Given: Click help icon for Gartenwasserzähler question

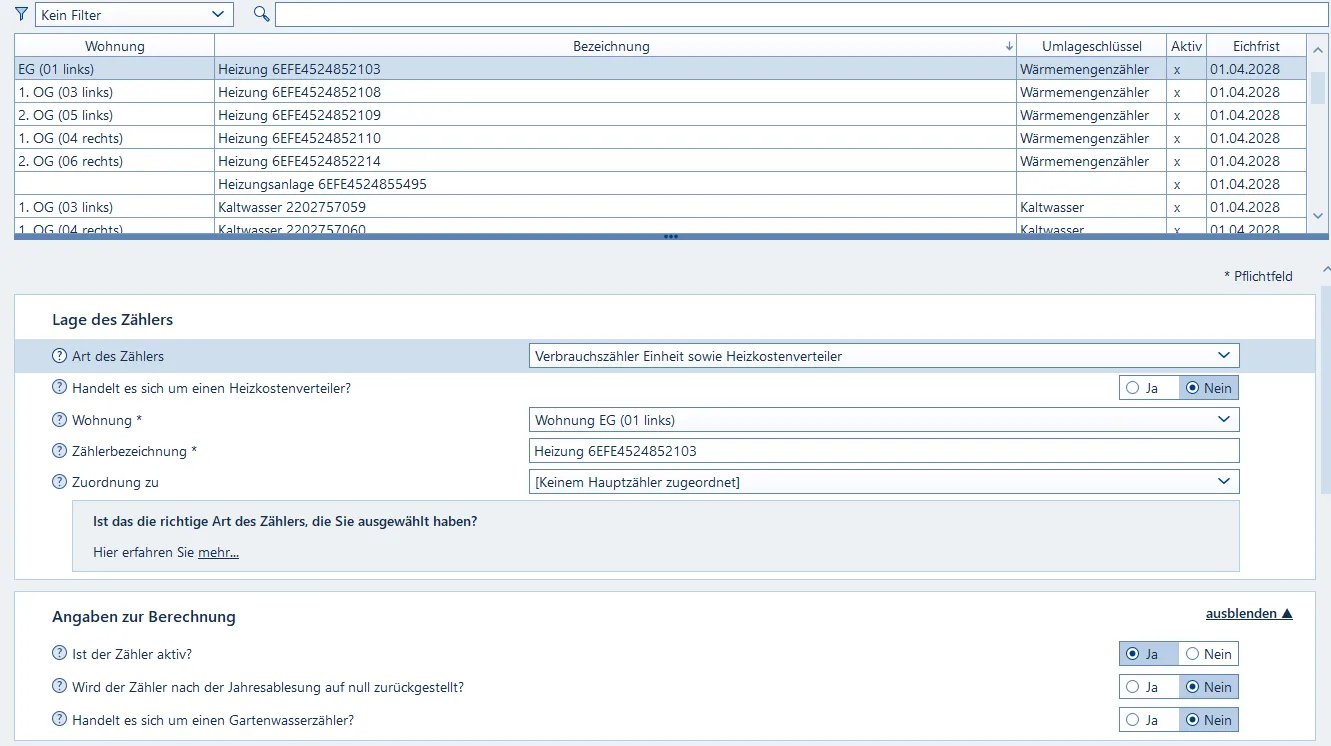Looking at the screenshot, I should pos(59,720).
